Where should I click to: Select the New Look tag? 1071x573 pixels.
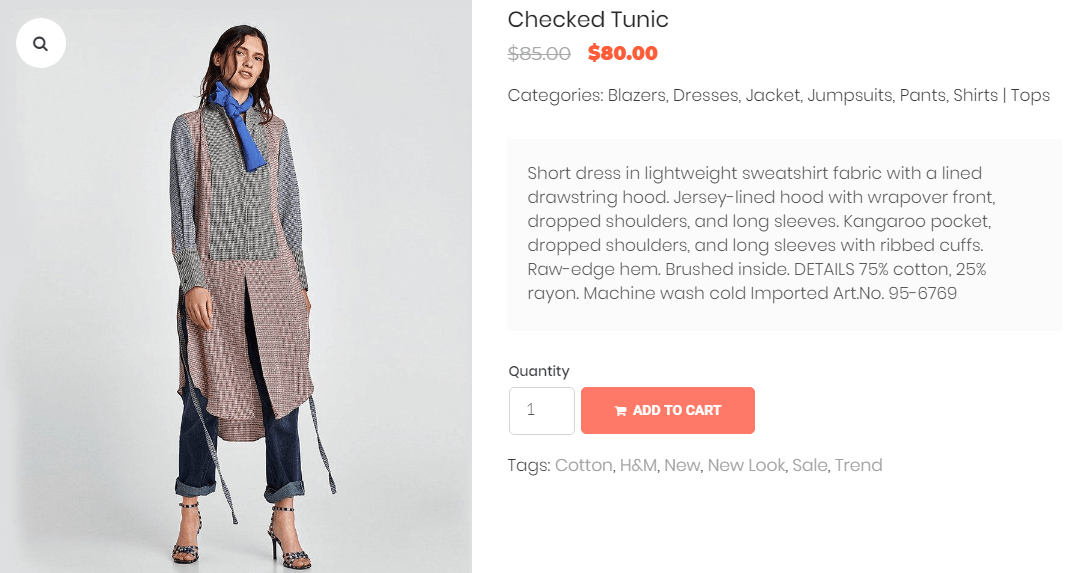746,465
